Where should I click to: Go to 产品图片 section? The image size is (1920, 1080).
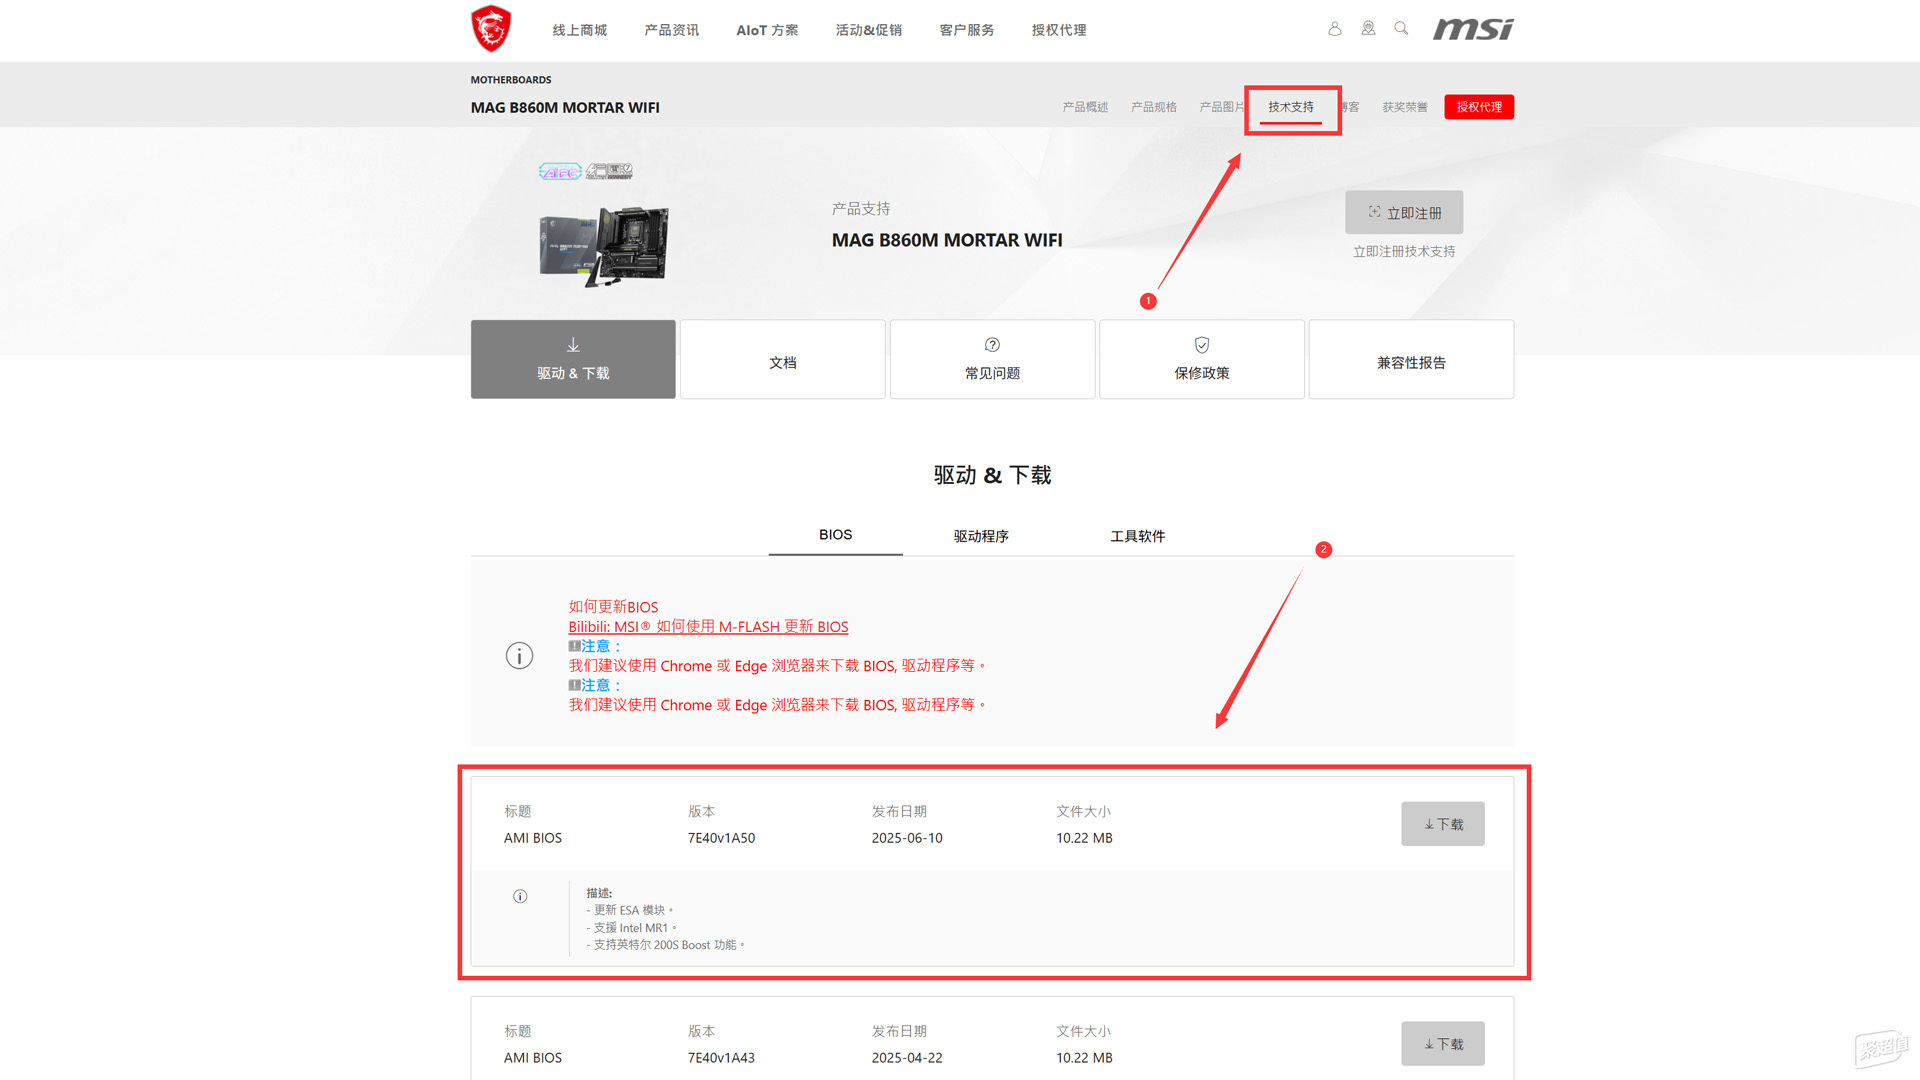pos(1221,107)
